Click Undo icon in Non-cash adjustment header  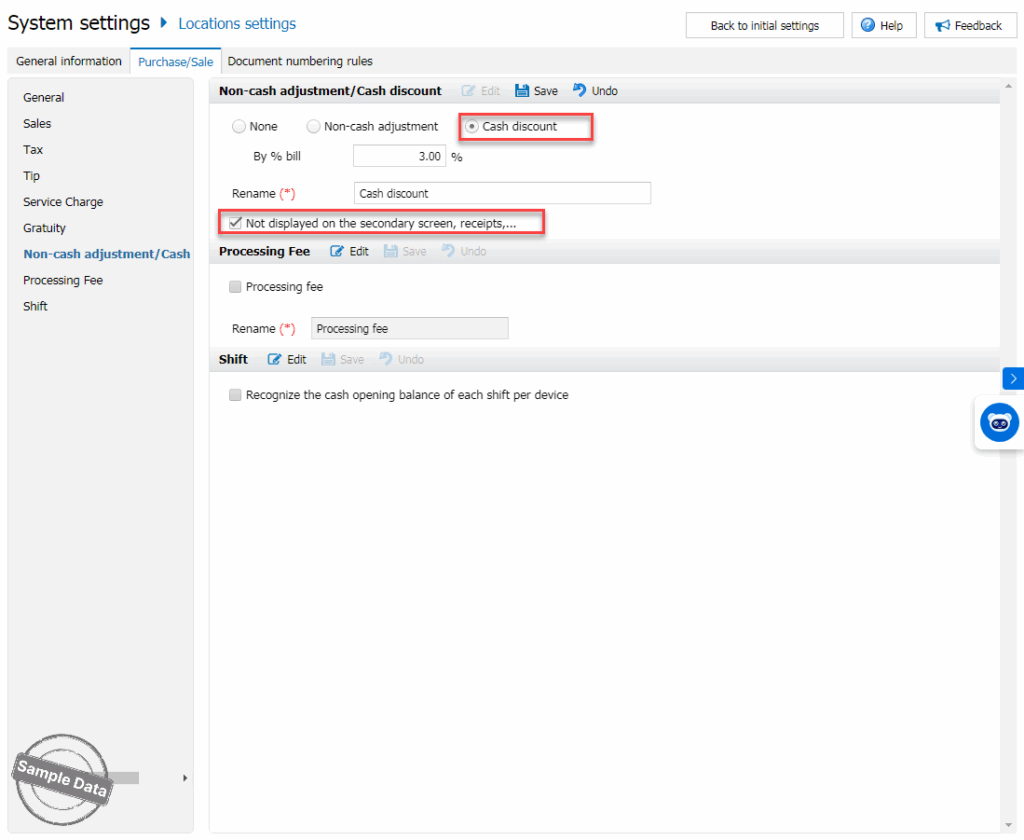579,91
